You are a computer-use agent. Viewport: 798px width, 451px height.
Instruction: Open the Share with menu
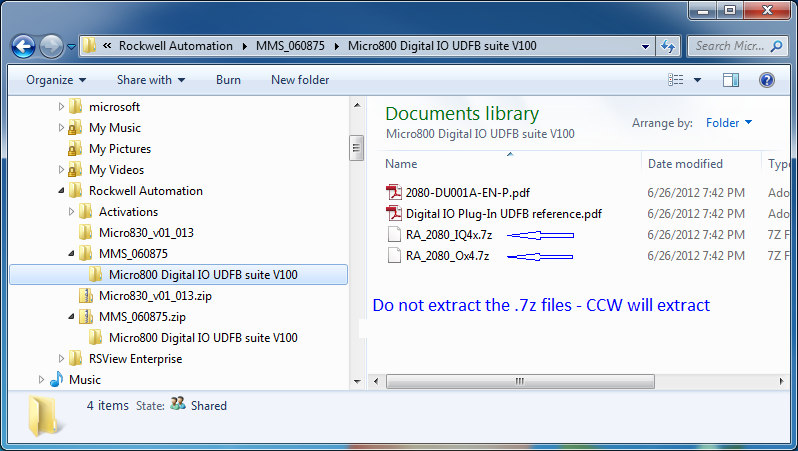click(150, 80)
